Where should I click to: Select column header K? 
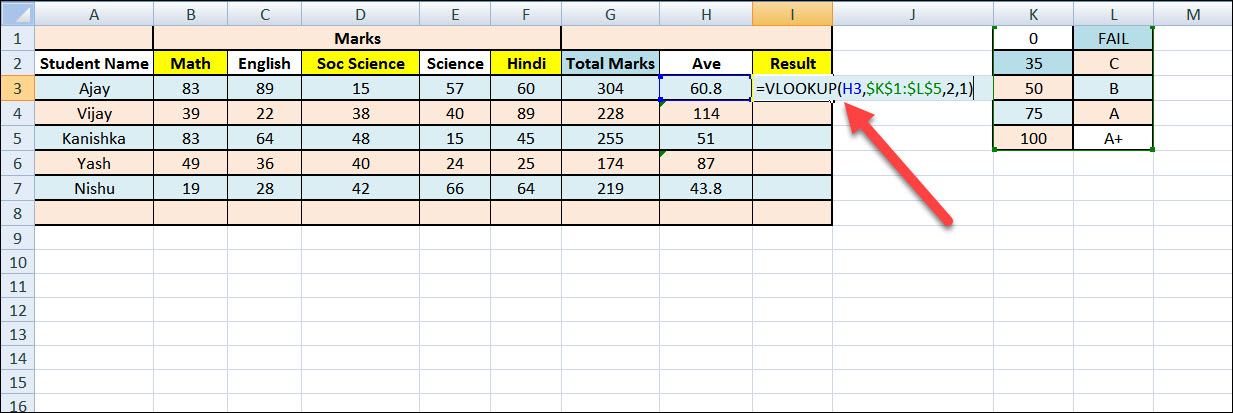(1033, 14)
